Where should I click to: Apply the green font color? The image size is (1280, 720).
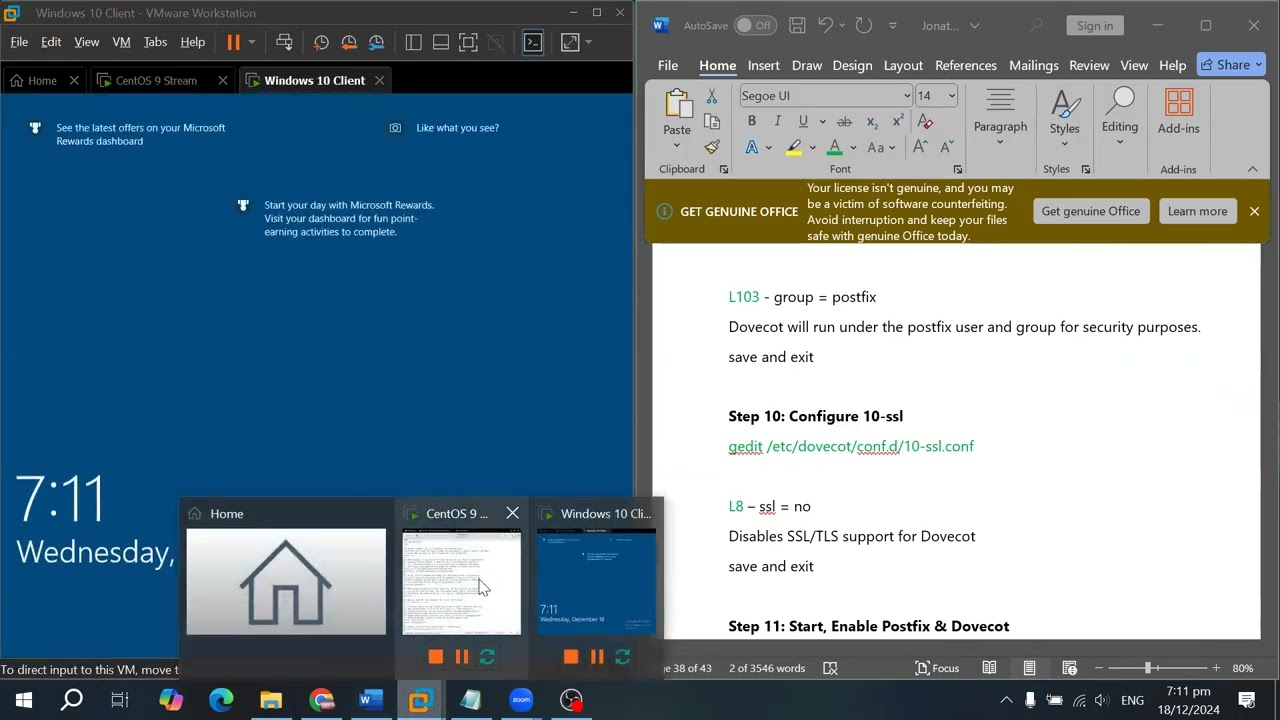tap(835, 147)
